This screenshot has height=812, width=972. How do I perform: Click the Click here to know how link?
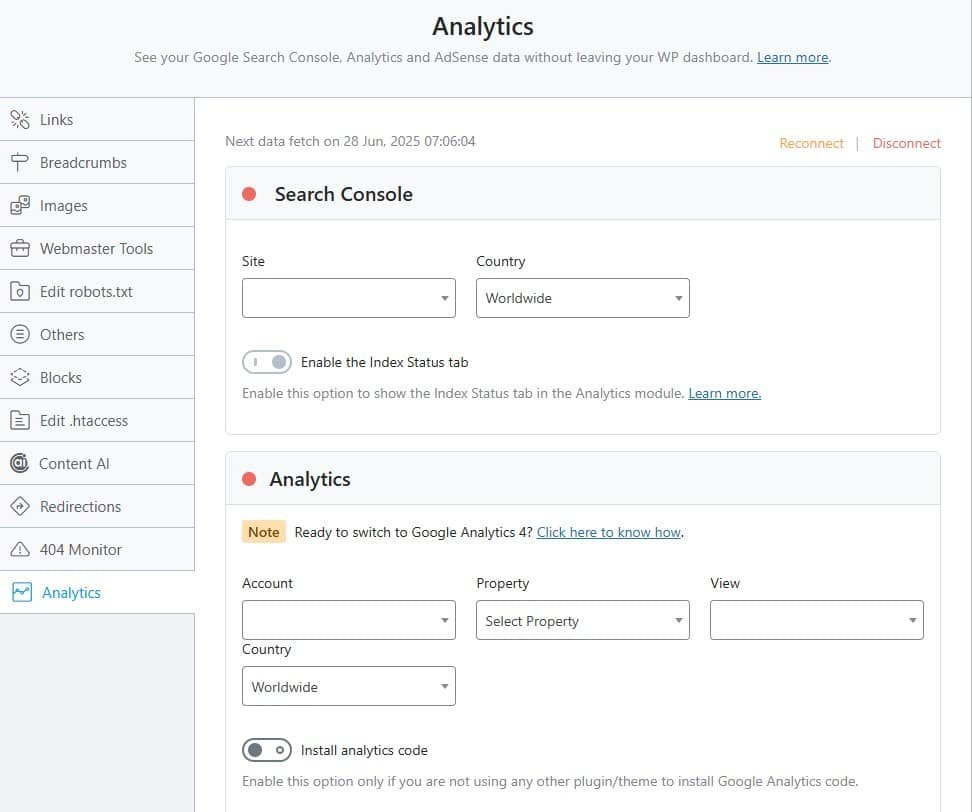click(609, 532)
